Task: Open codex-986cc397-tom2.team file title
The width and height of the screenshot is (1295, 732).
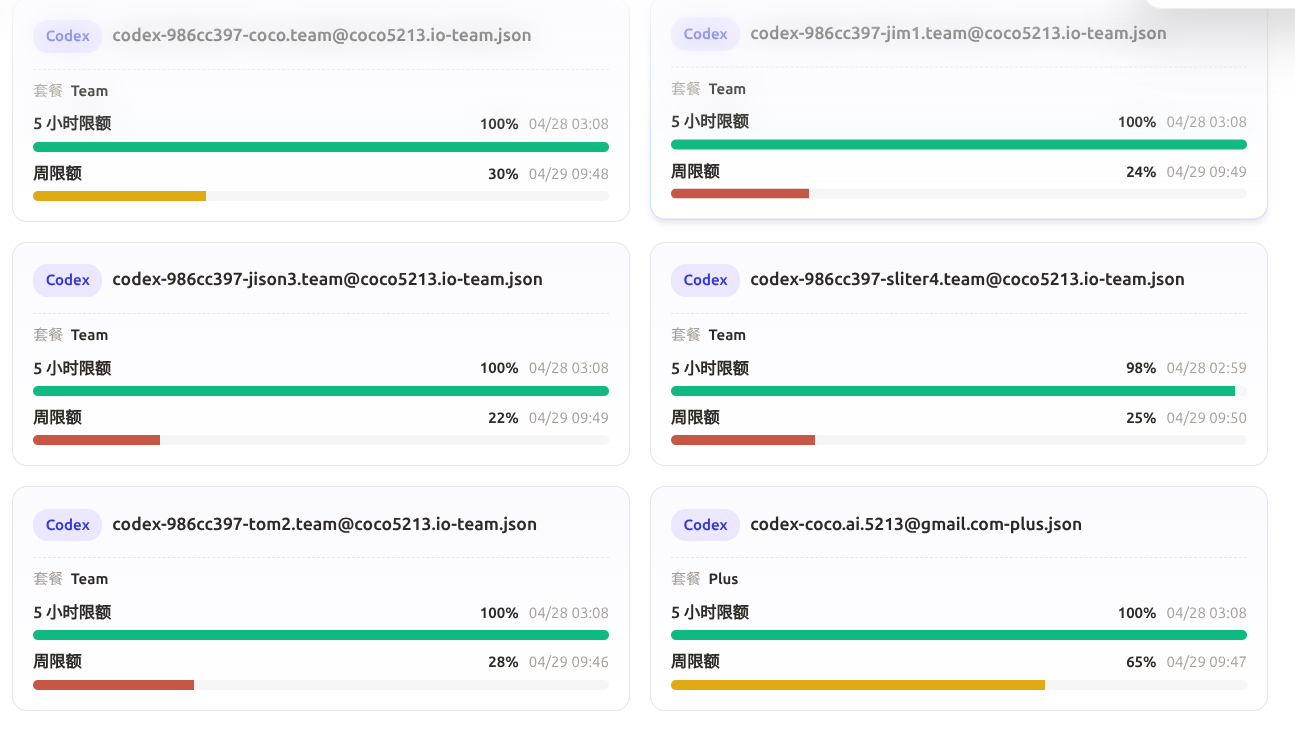Action: click(324, 525)
